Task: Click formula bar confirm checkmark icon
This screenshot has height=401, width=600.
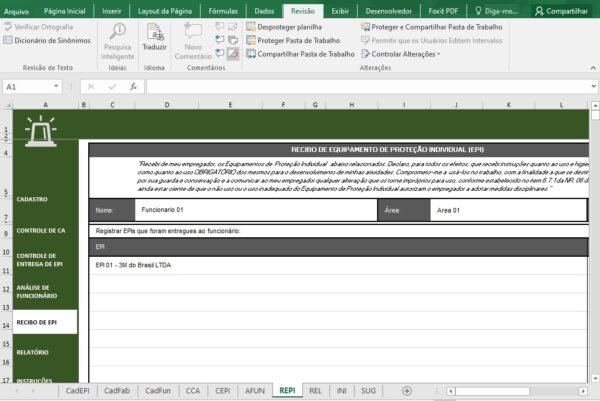Action: [112, 87]
